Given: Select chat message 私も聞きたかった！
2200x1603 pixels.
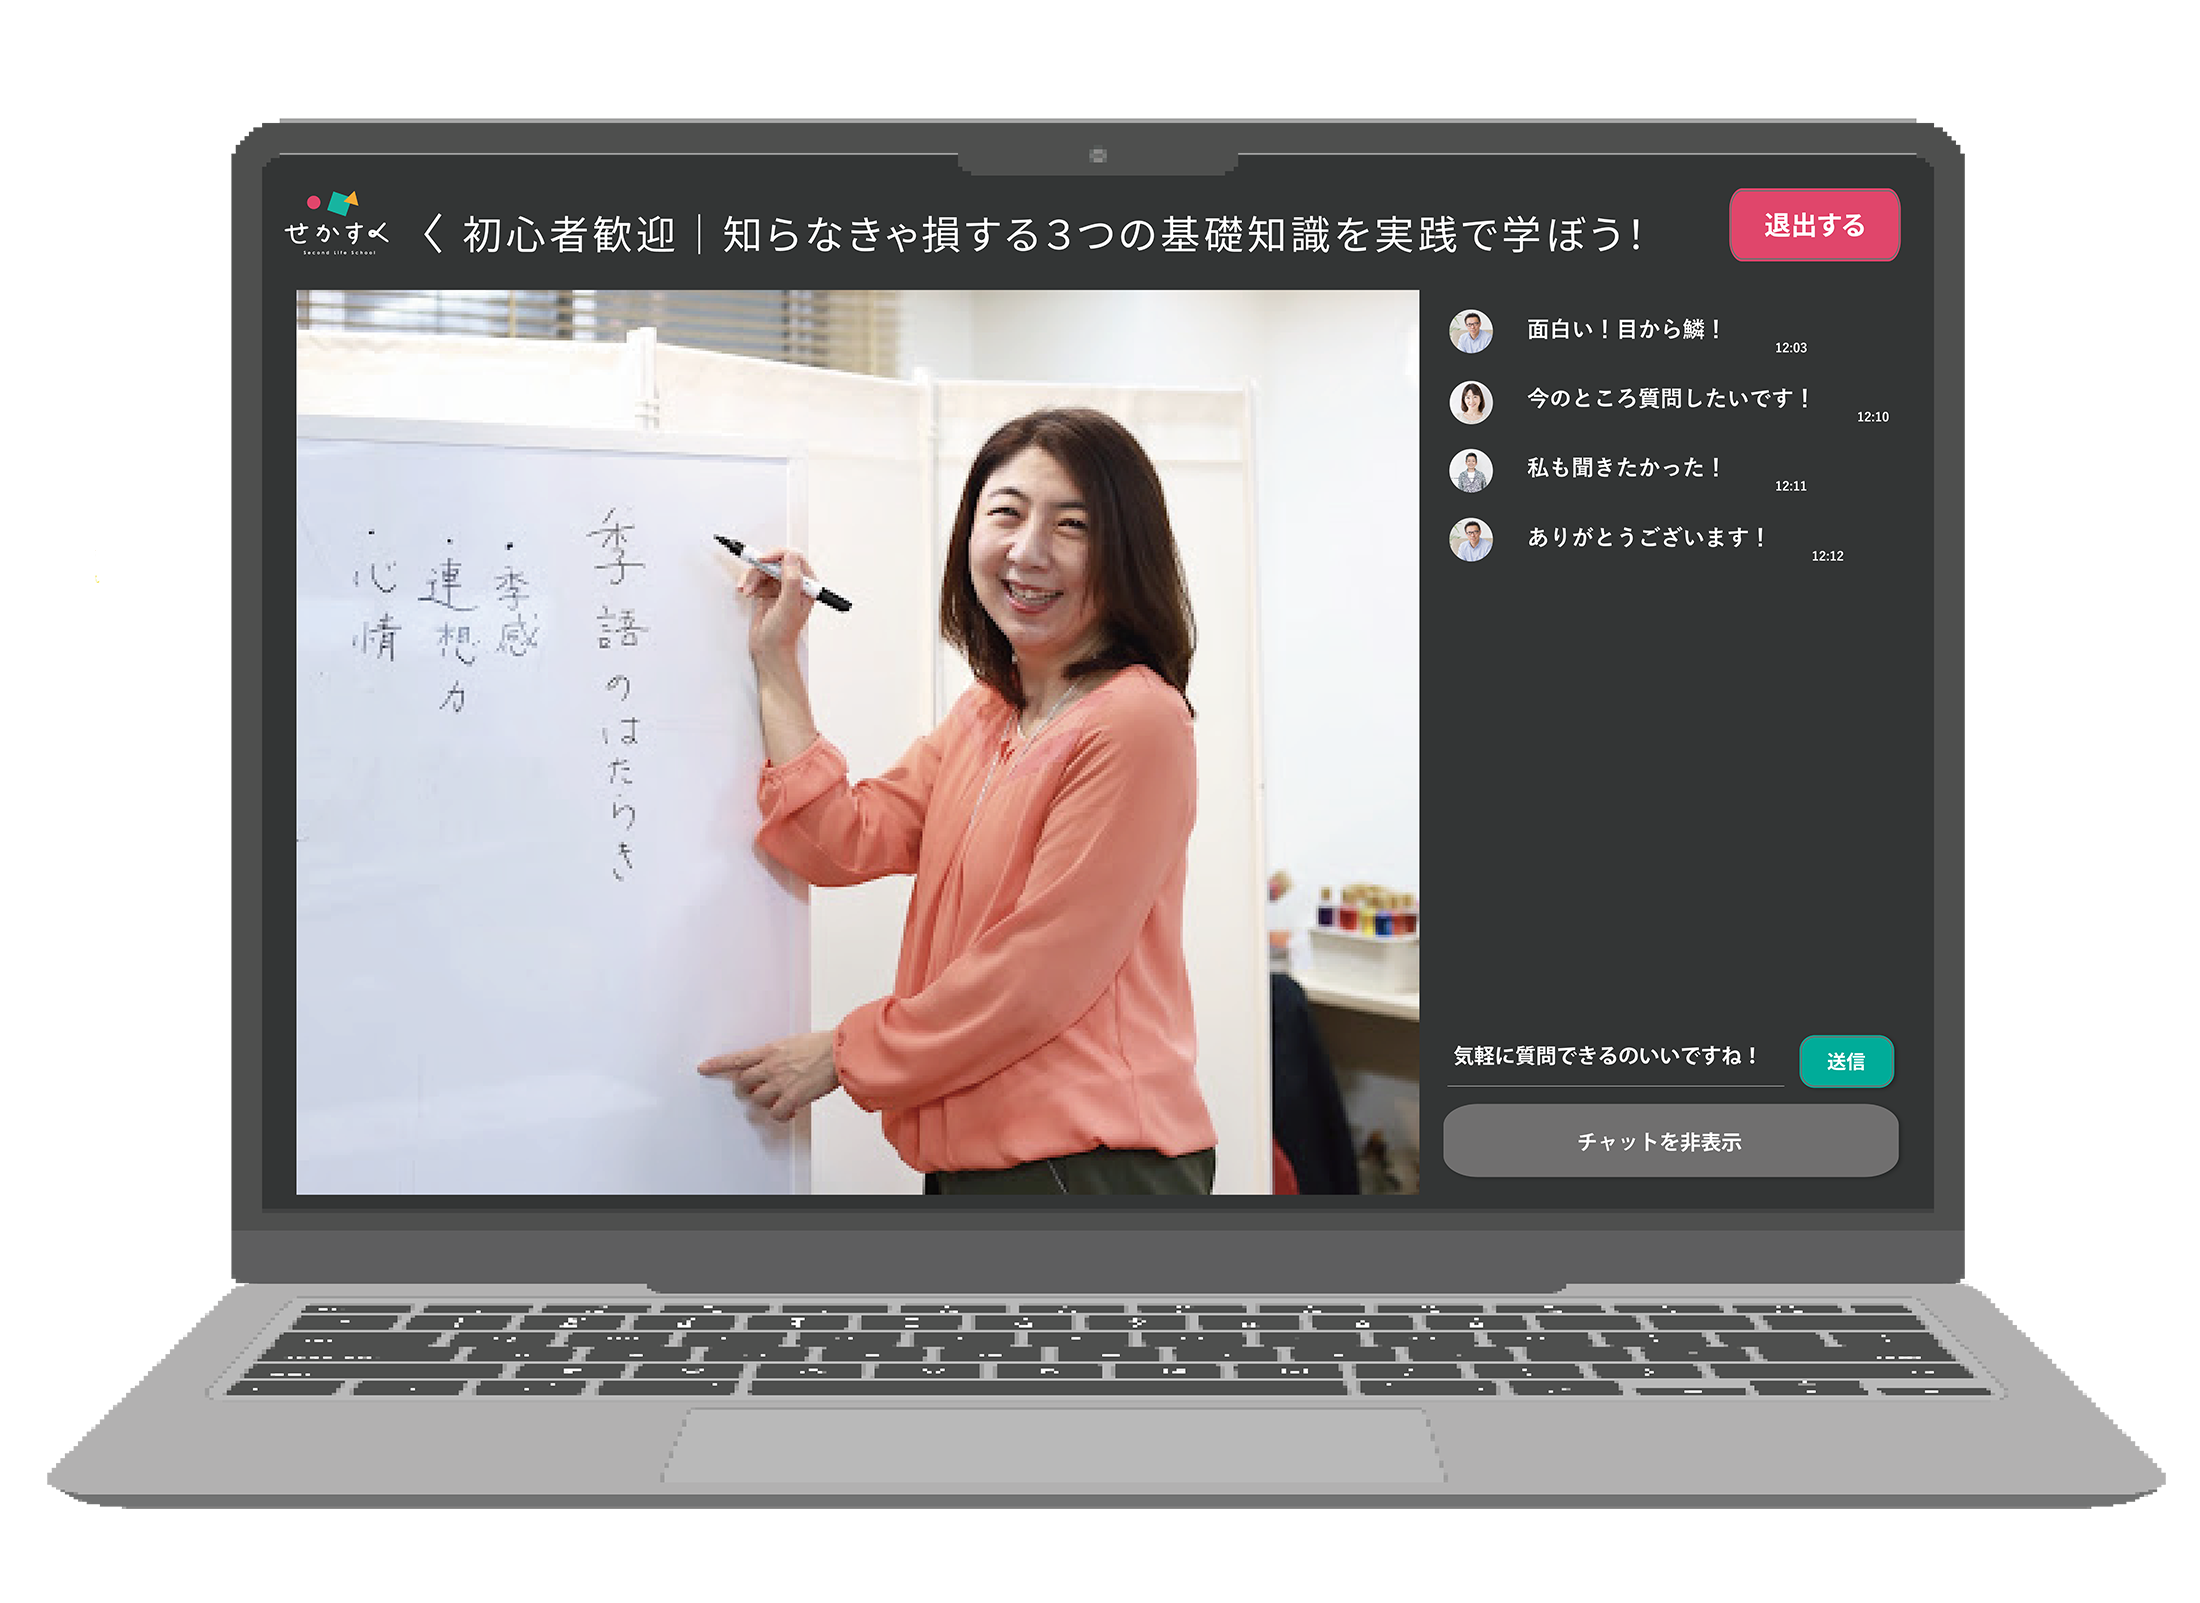Looking at the screenshot, I should [1622, 467].
